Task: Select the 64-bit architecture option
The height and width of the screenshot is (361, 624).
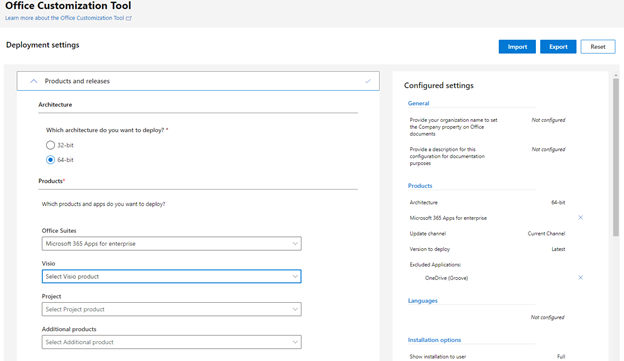Action: pyautogui.click(x=50, y=160)
